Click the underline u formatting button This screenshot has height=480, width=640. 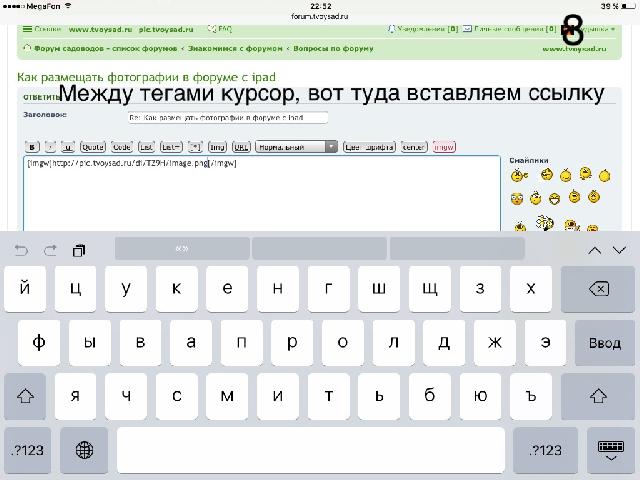pyautogui.click(x=68, y=147)
